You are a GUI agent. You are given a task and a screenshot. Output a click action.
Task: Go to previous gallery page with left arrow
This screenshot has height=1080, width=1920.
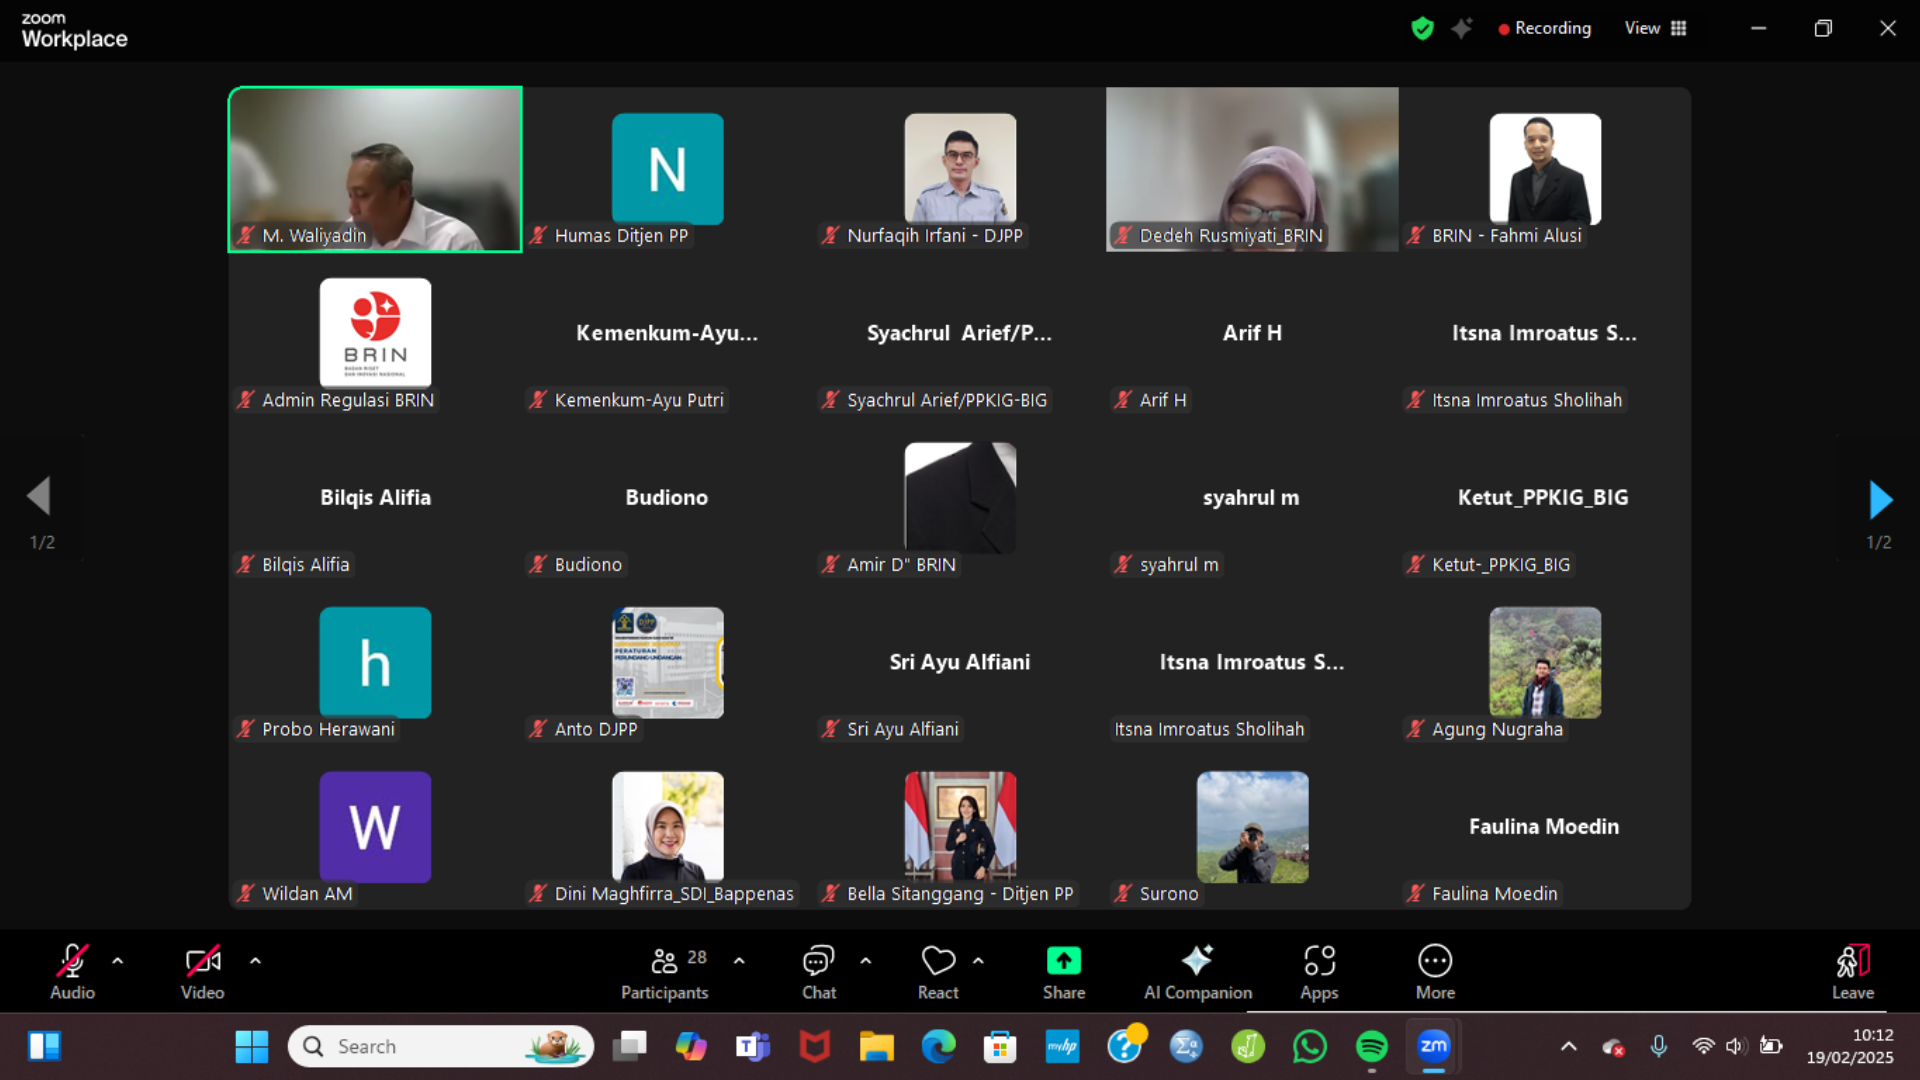(39, 496)
